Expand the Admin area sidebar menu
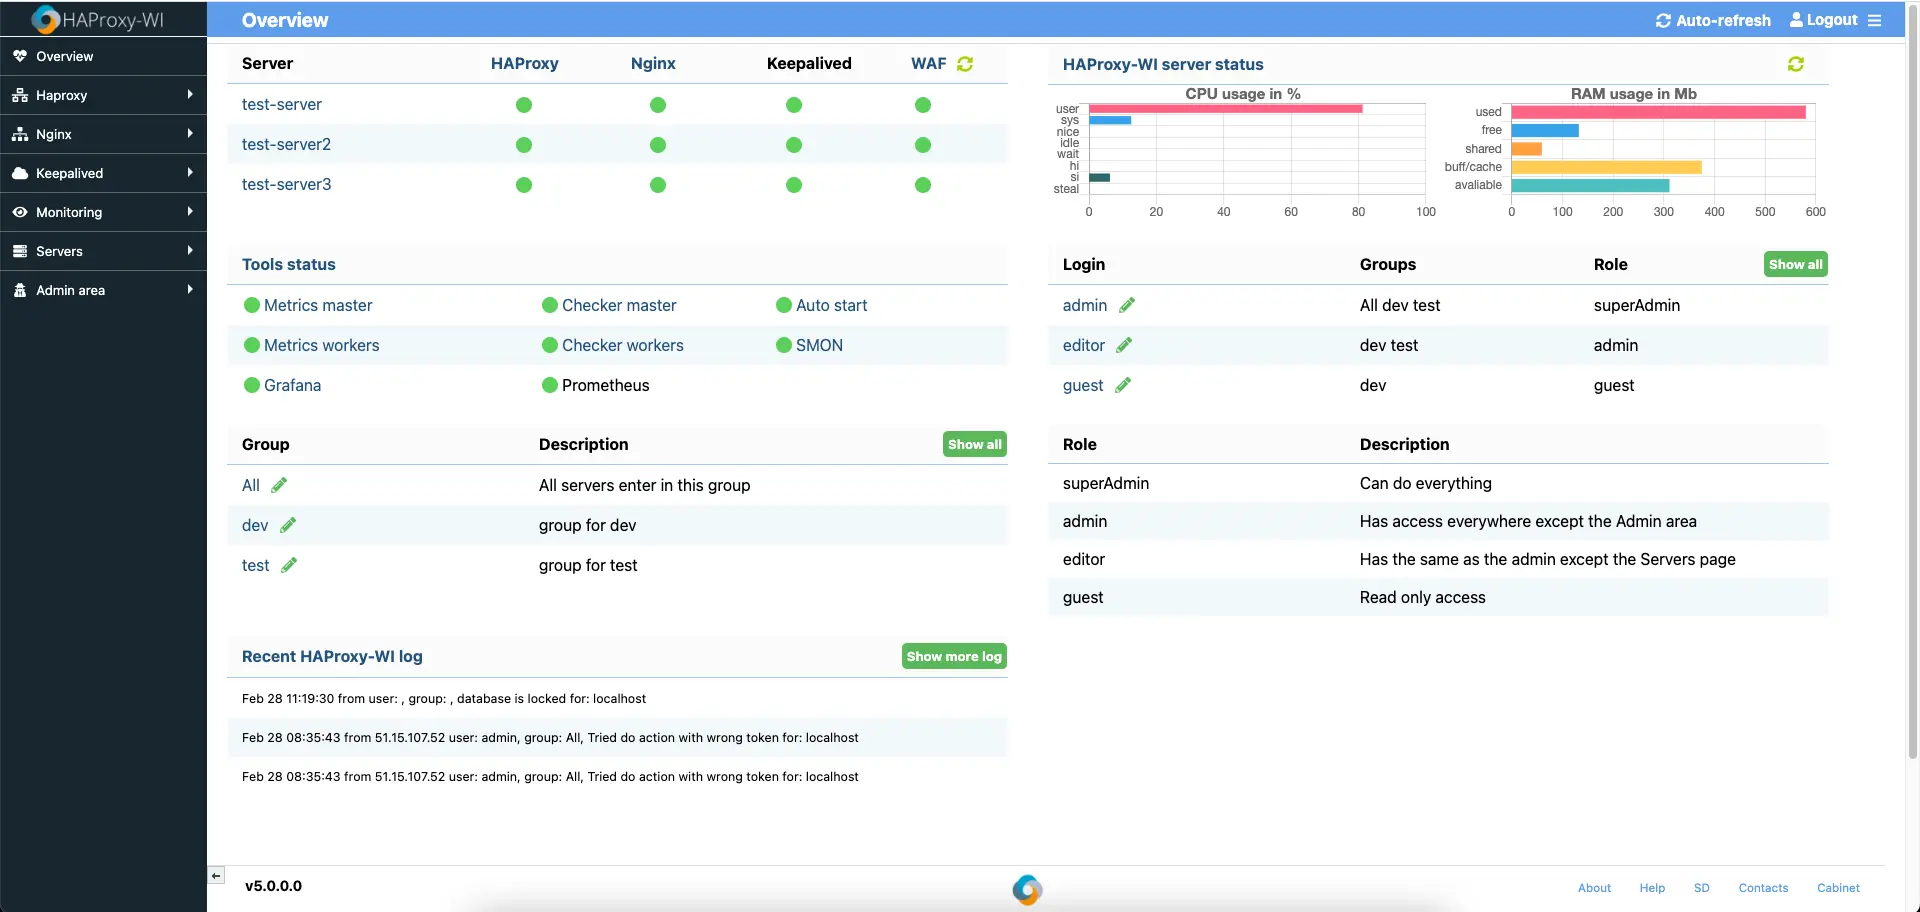 [103, 290]
